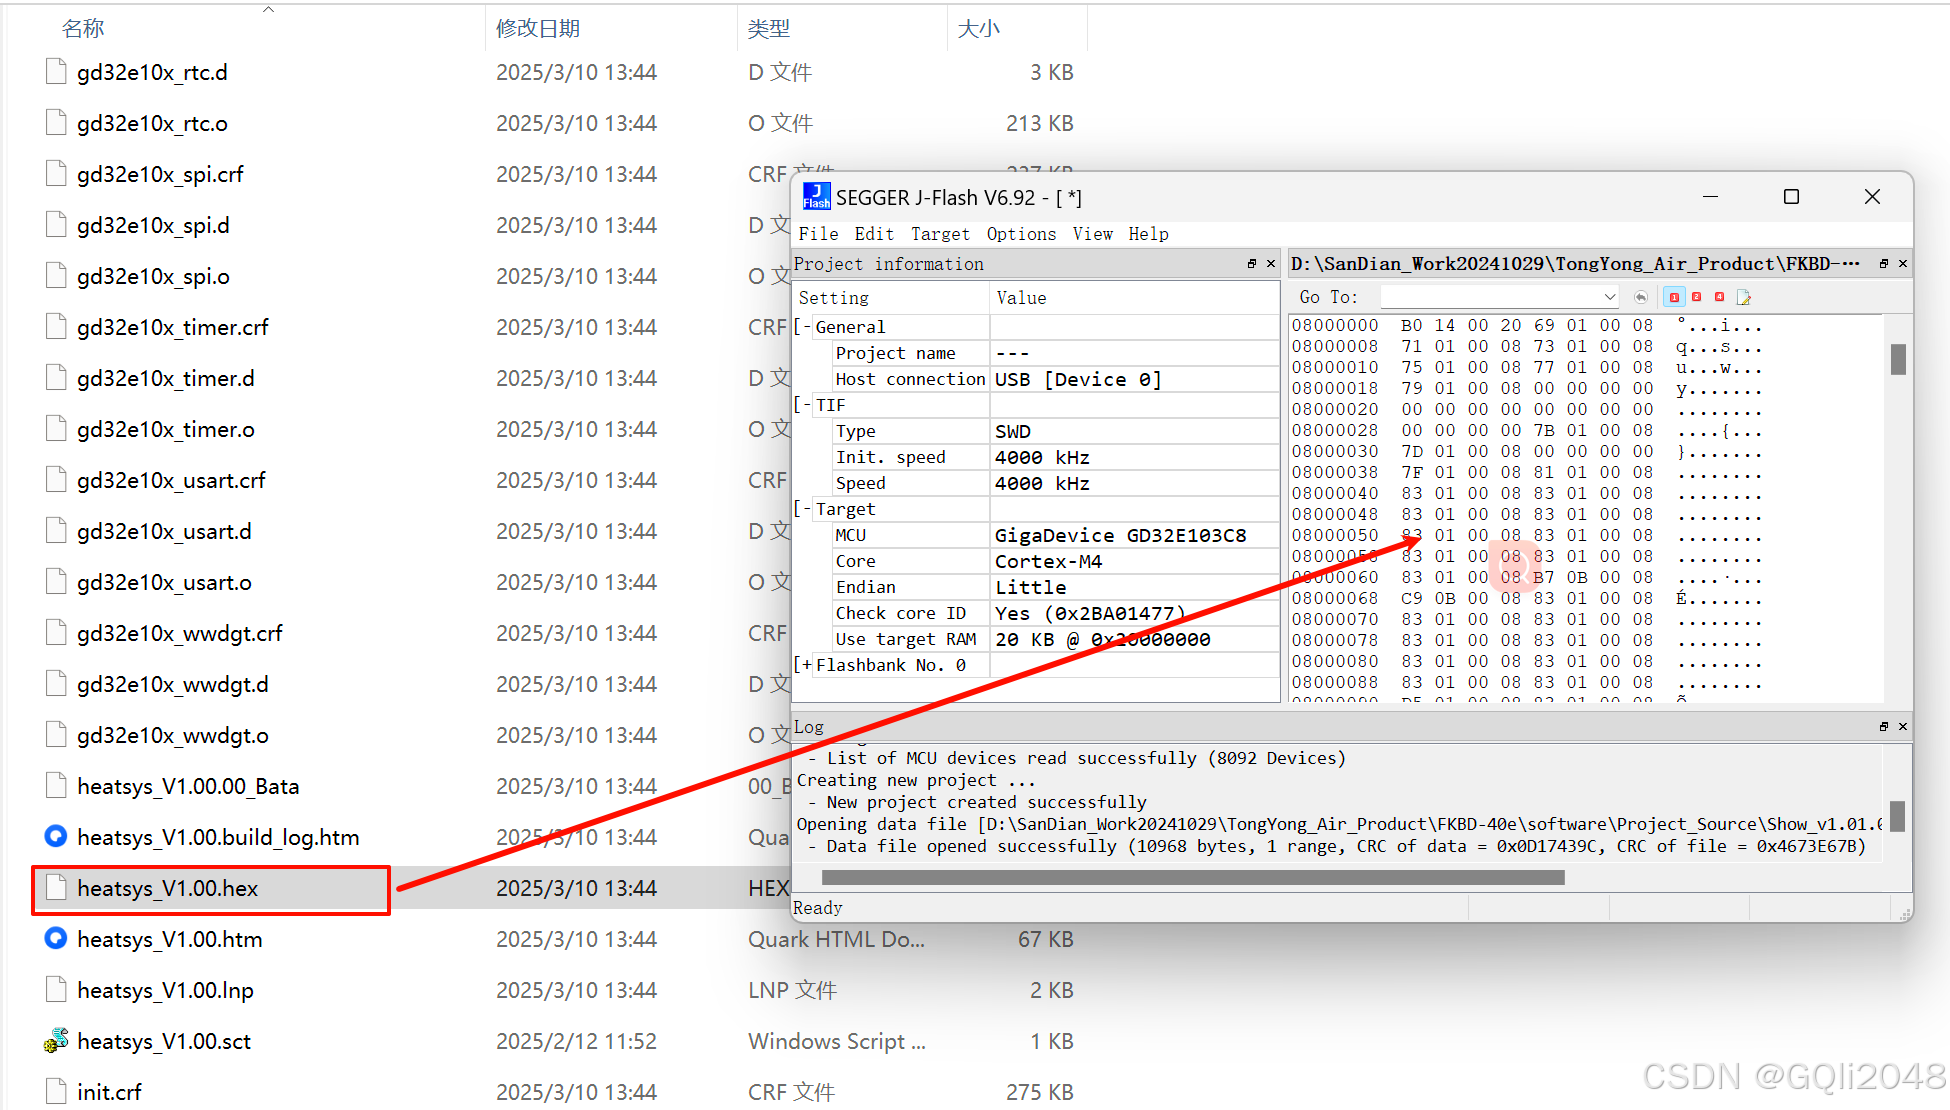Undock the hex data file panel

pyautogui.click(x=1883, y=264)
